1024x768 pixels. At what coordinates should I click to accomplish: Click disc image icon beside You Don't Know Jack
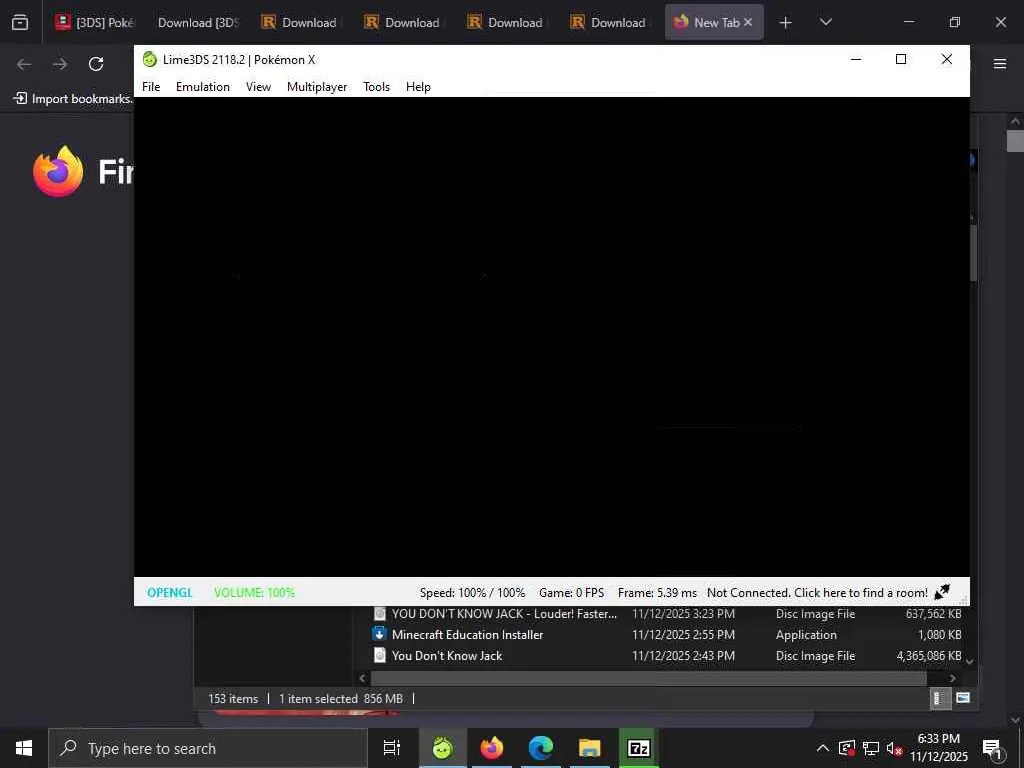(x=379, y=655)
